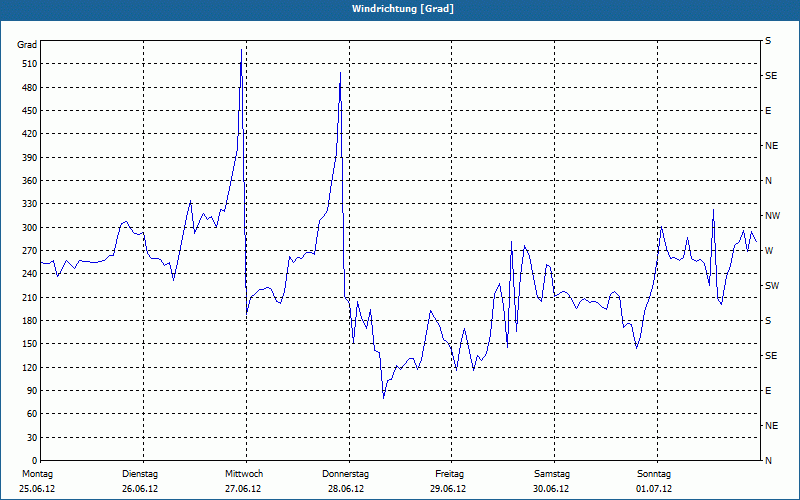Click the 150 degree axis value
800x500 pixels.
(x=30, y=344)
